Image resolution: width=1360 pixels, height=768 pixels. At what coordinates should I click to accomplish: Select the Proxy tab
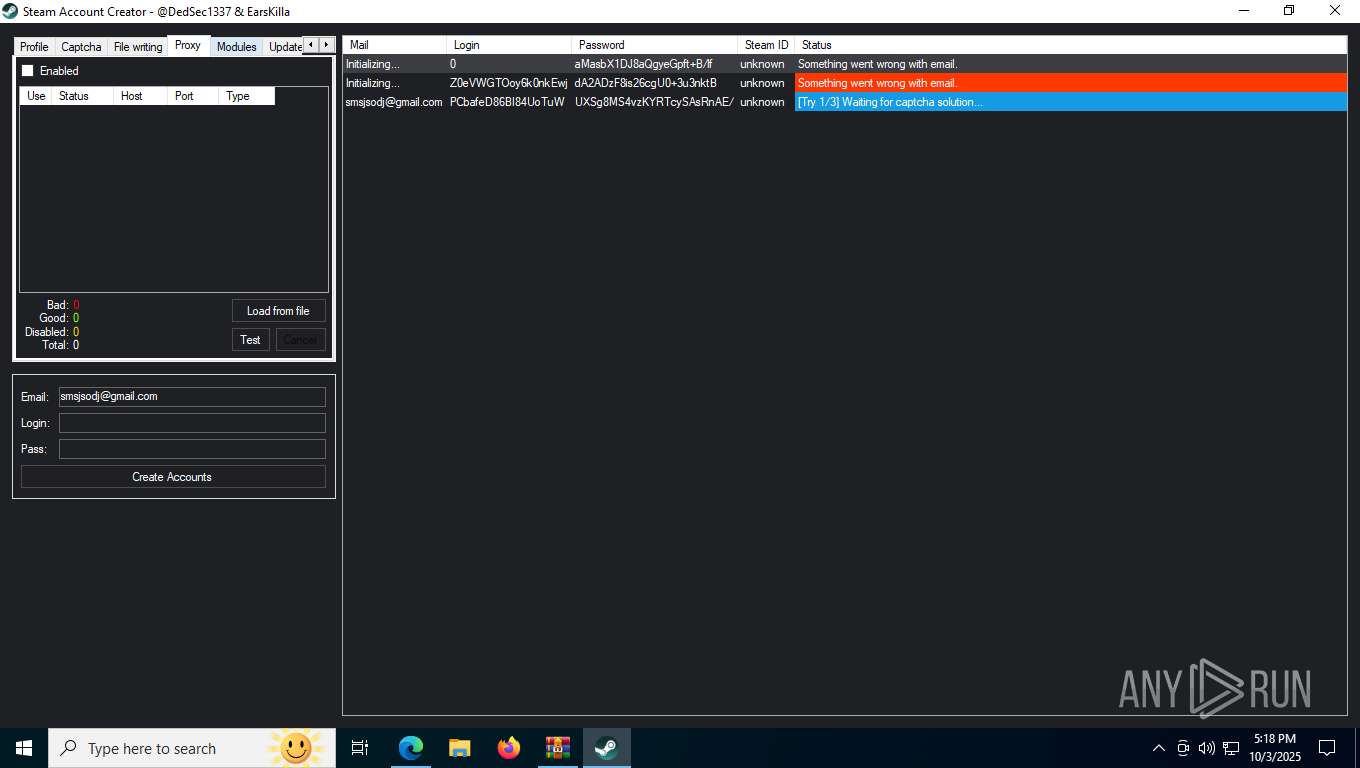pos(188,45)
